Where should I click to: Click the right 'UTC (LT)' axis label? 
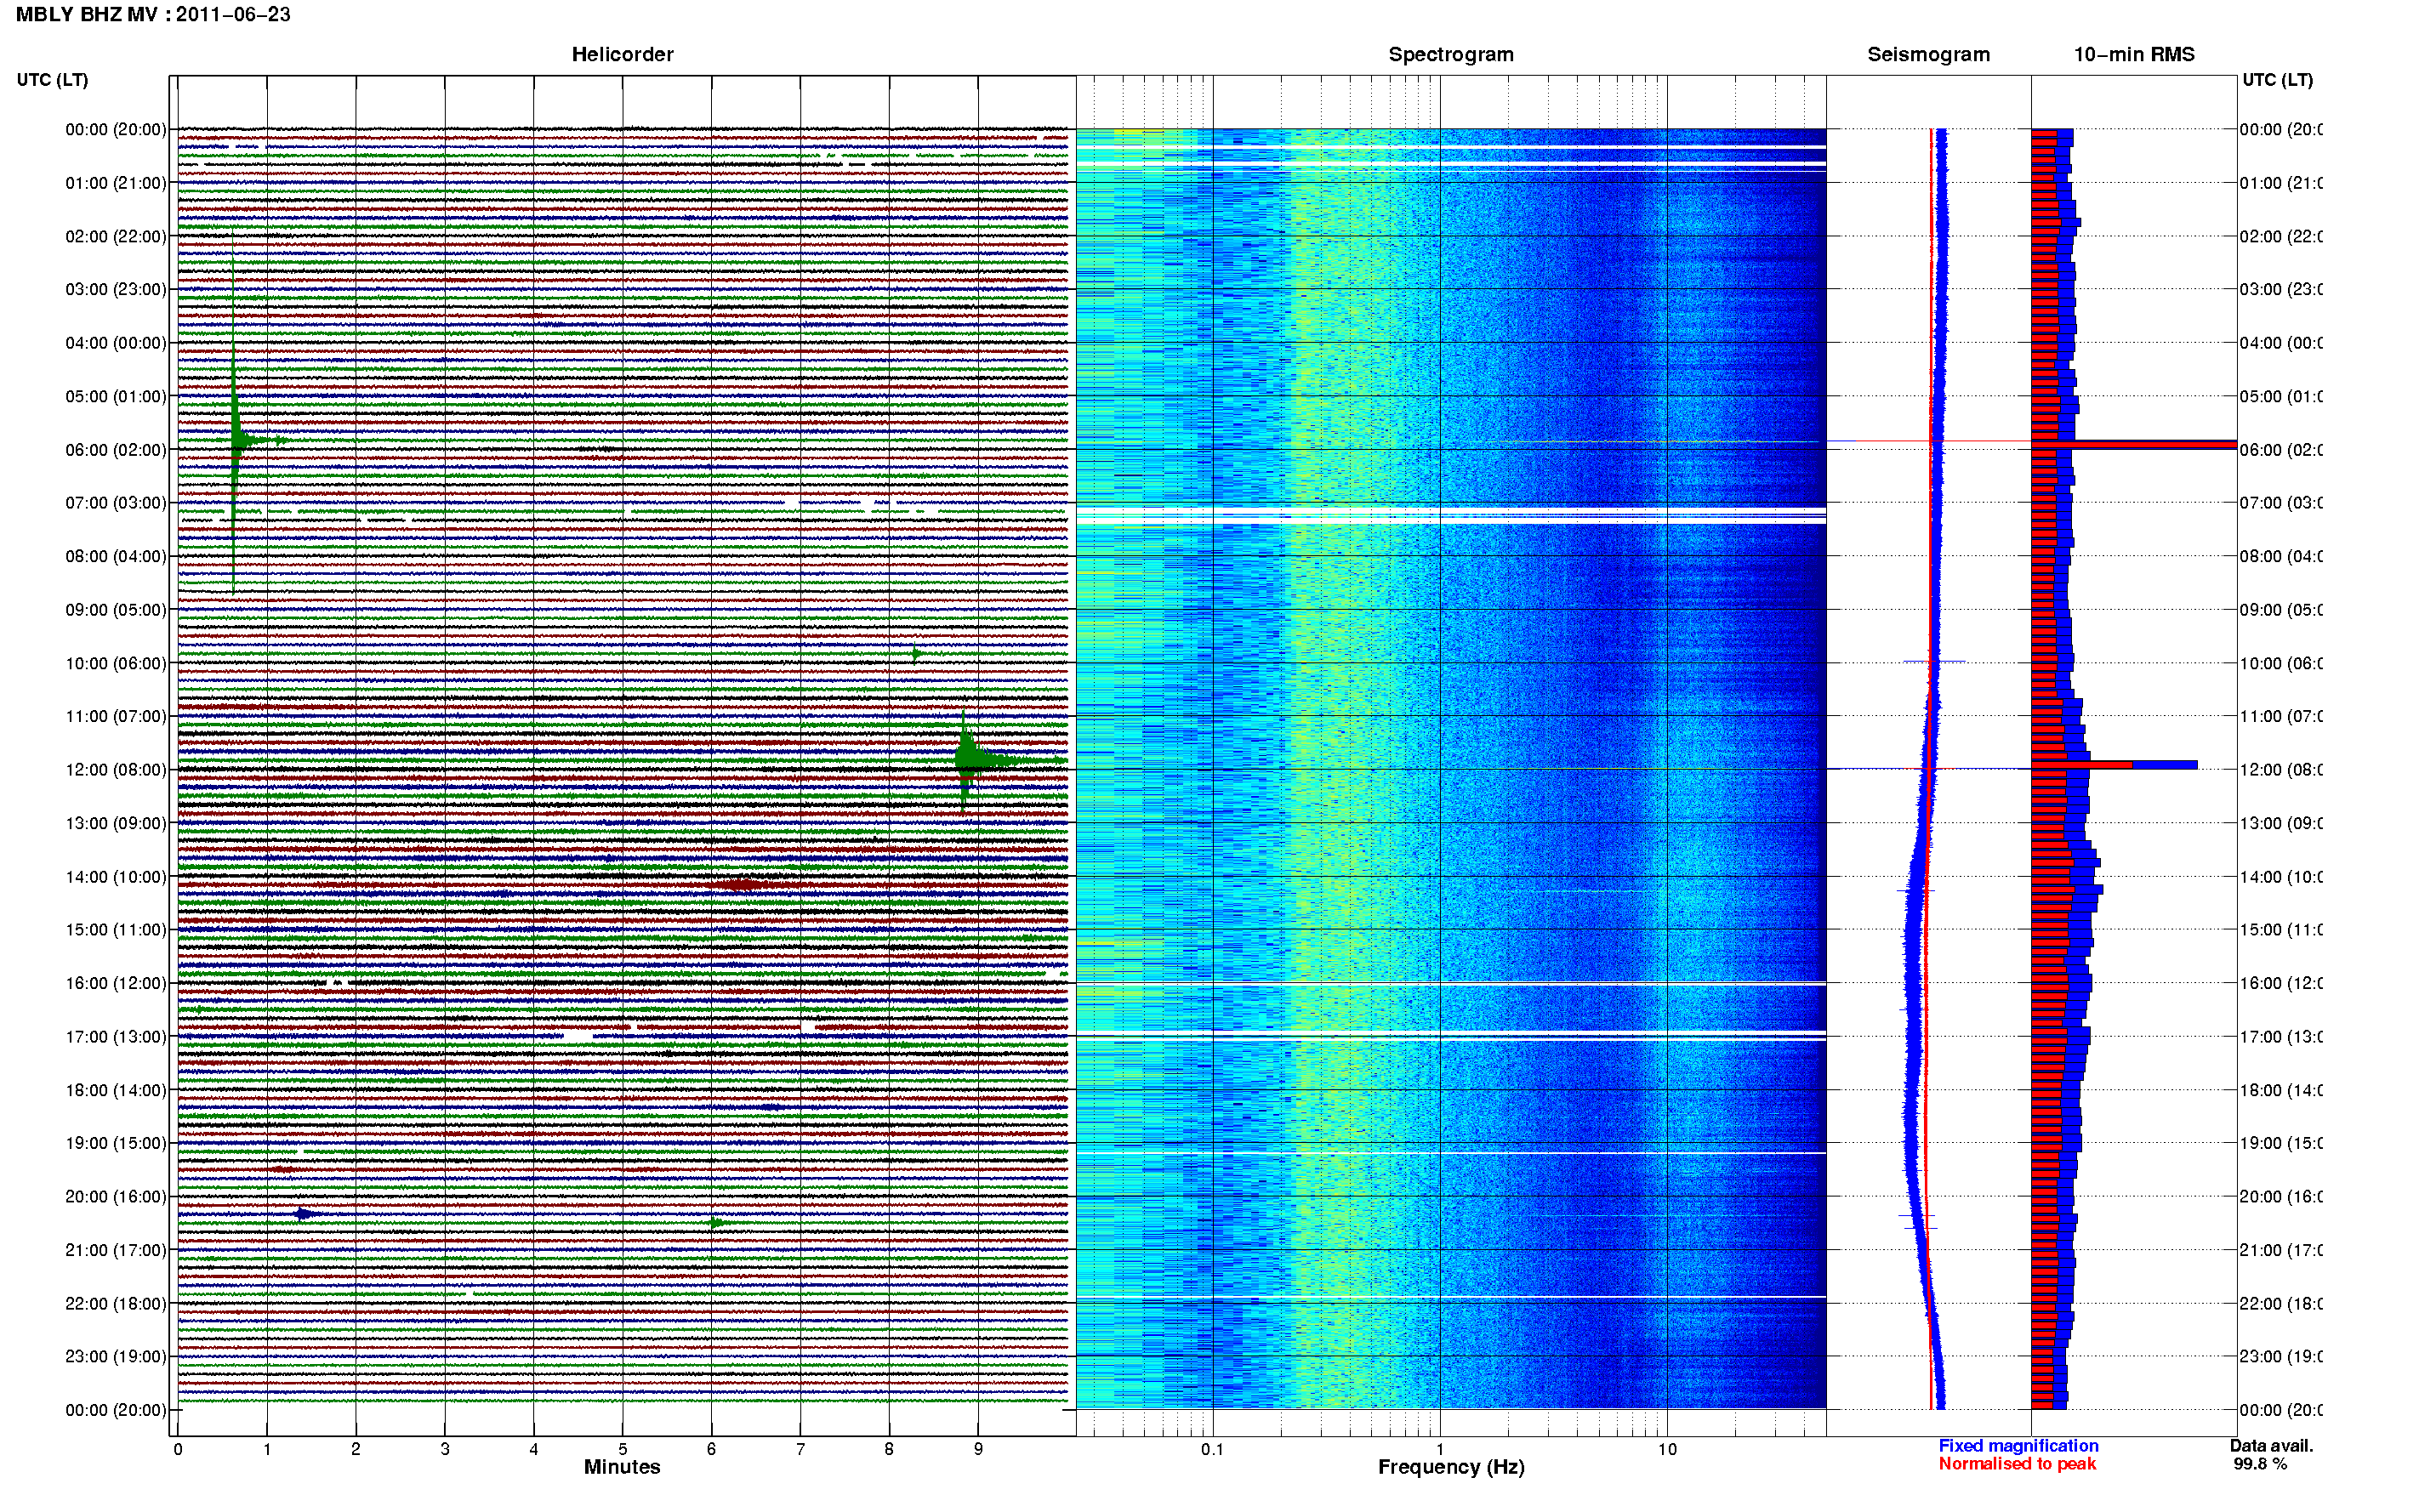coord(2277,80)
